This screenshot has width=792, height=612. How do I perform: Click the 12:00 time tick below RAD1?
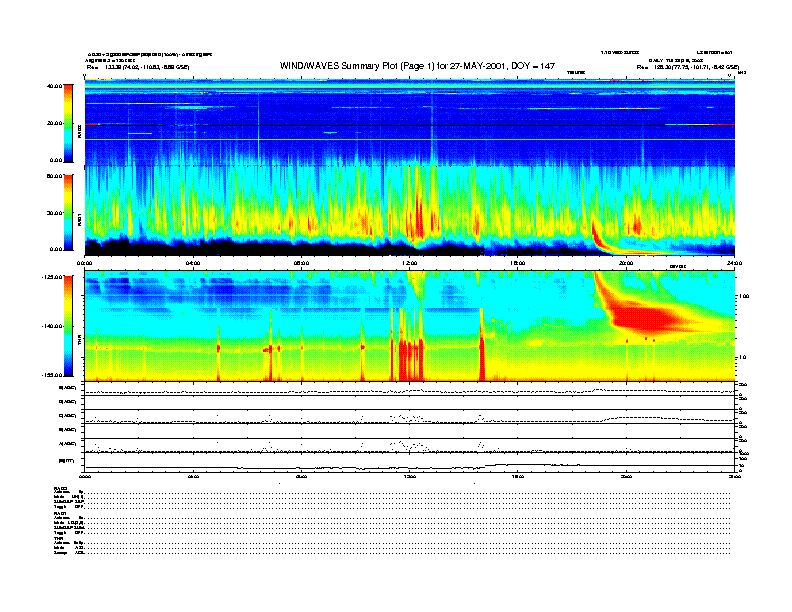(x=410, y=263)
